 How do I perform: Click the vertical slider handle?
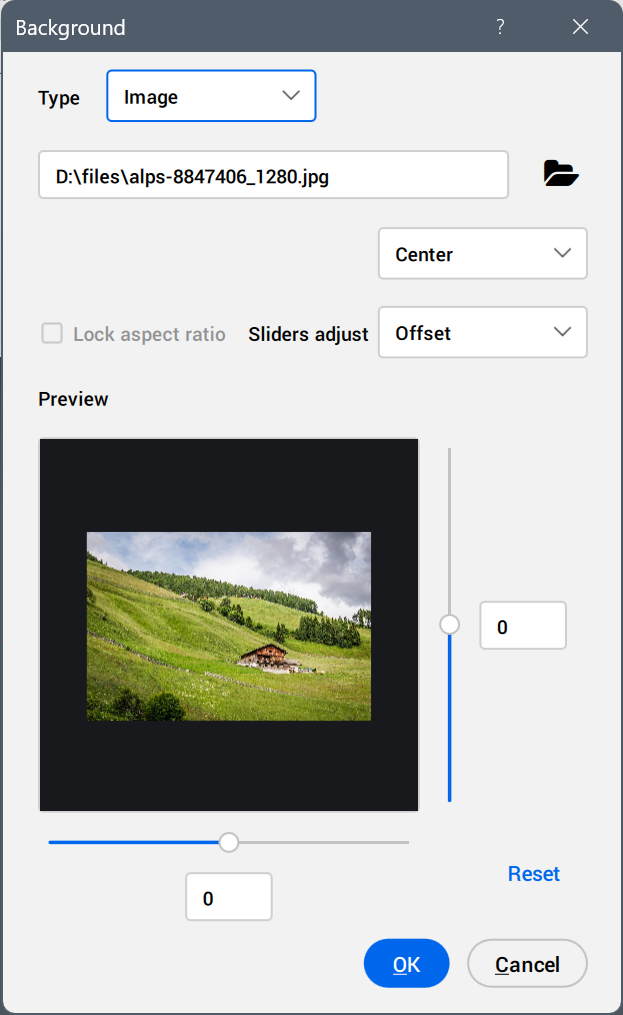pos(450,625)
